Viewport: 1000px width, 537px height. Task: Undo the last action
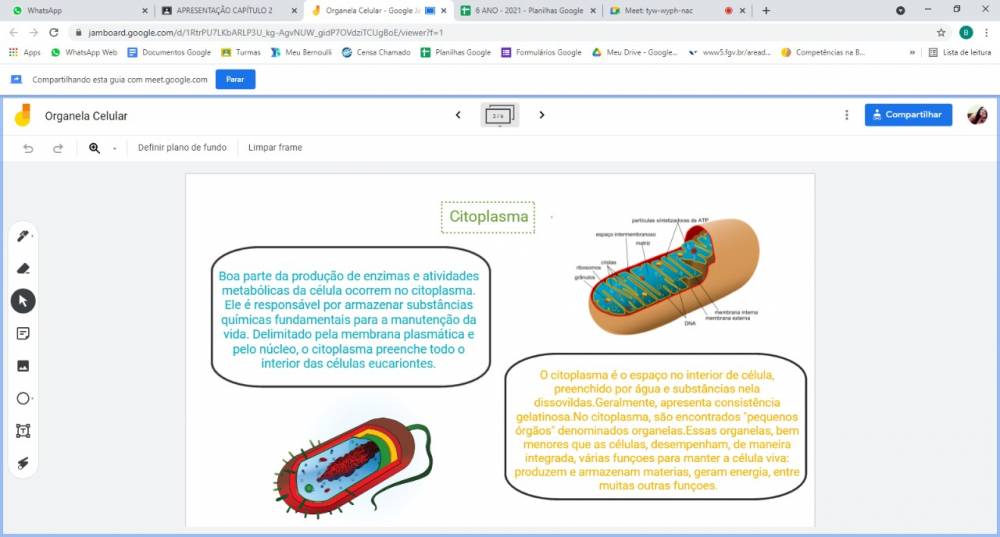[x=28, y=148]
